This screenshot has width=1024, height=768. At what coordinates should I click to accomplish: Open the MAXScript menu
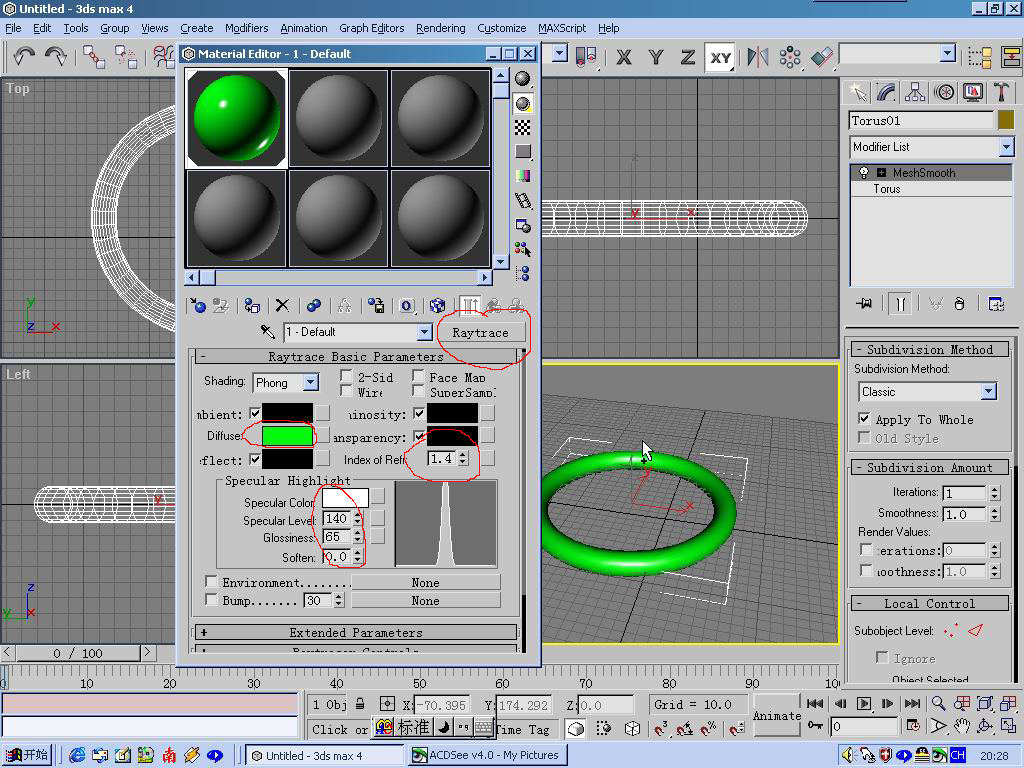click(562, 28)
